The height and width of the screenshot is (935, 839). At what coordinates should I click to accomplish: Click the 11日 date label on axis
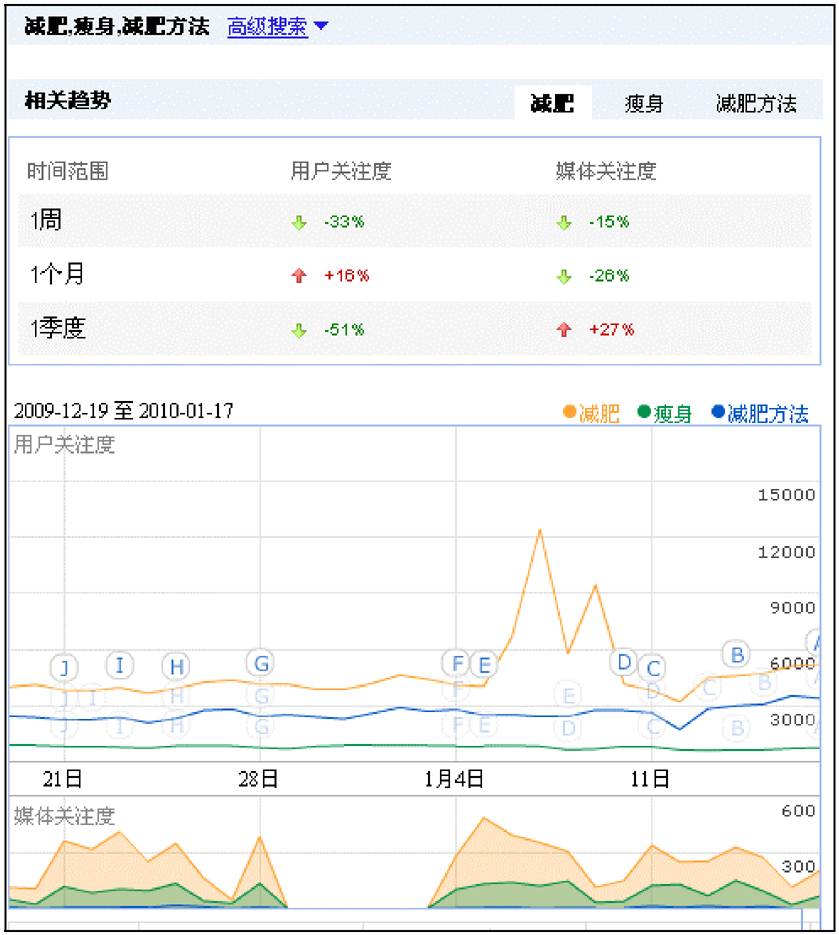pyautogui.click(x=650, y=779)
